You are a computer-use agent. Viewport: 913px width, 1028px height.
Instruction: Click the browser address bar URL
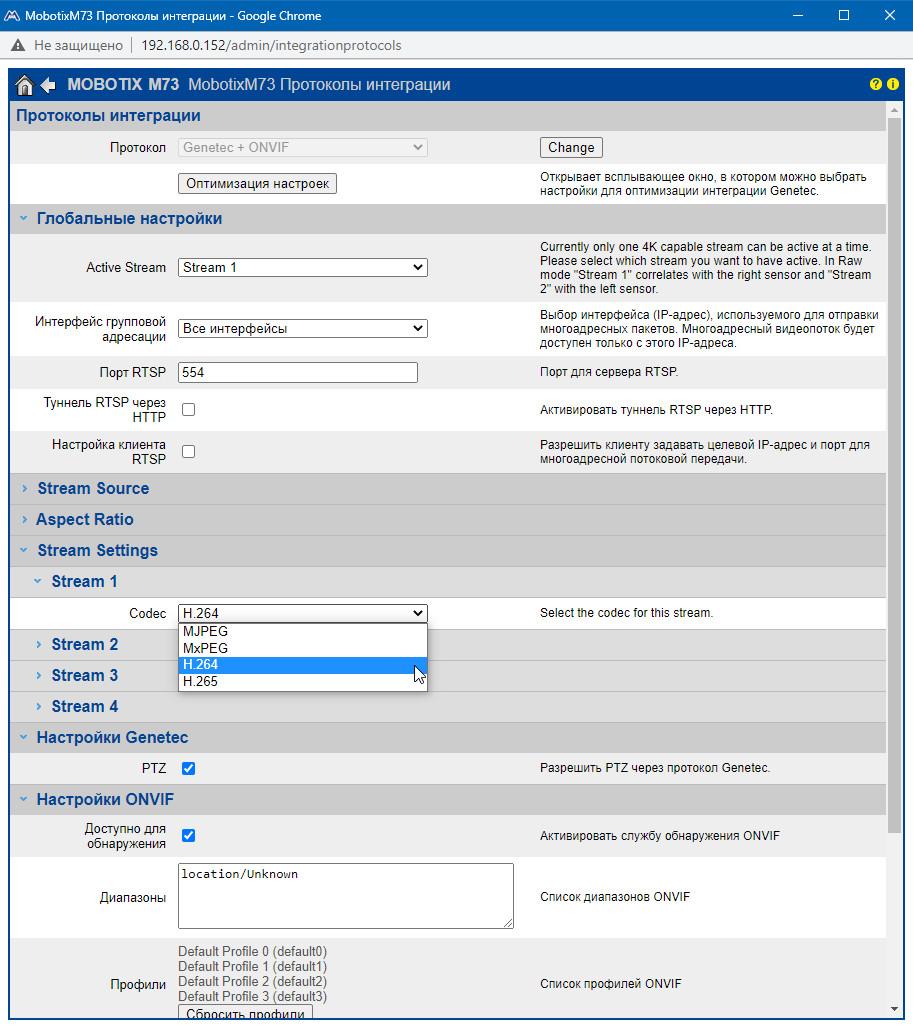pos(271,45)
